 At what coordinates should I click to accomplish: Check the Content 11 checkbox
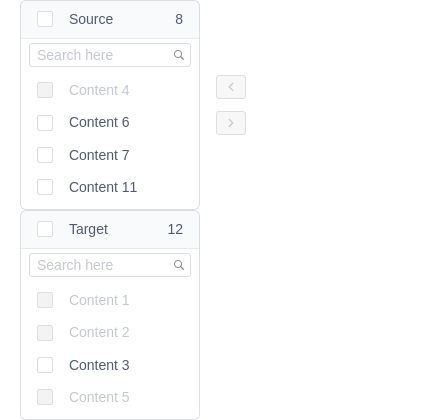pos(45,187)
